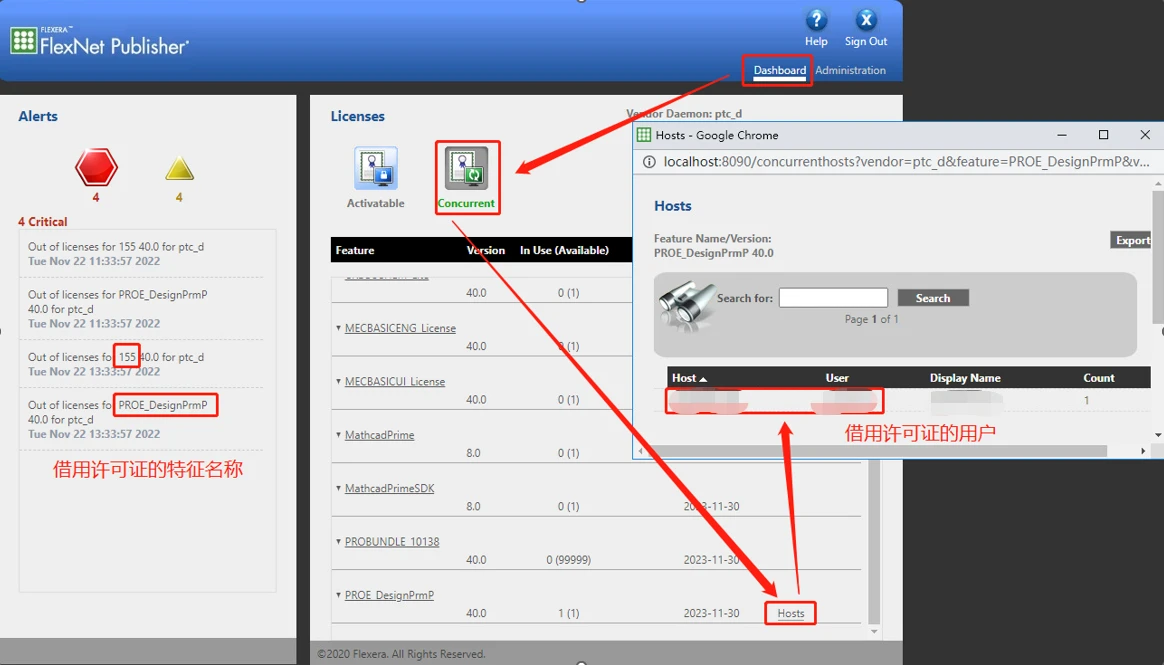The width and height of the screenshot is (1164, 665).
Task: Click the Search button in Hosts window
Action: pyautogui.click(x=933, y=298)
